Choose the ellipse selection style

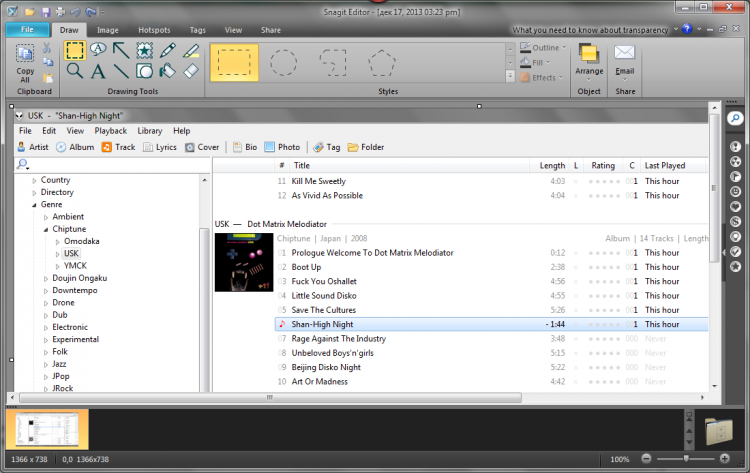point(283,63)
